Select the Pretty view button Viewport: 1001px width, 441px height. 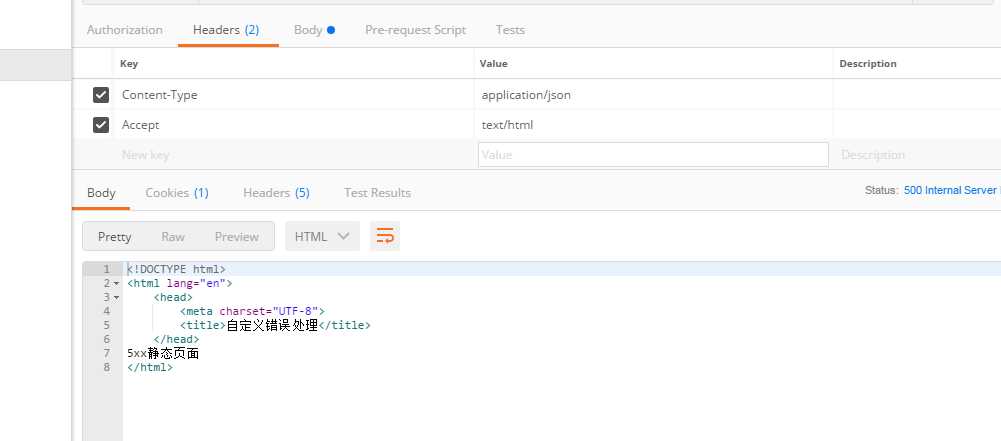coord(114,237)
